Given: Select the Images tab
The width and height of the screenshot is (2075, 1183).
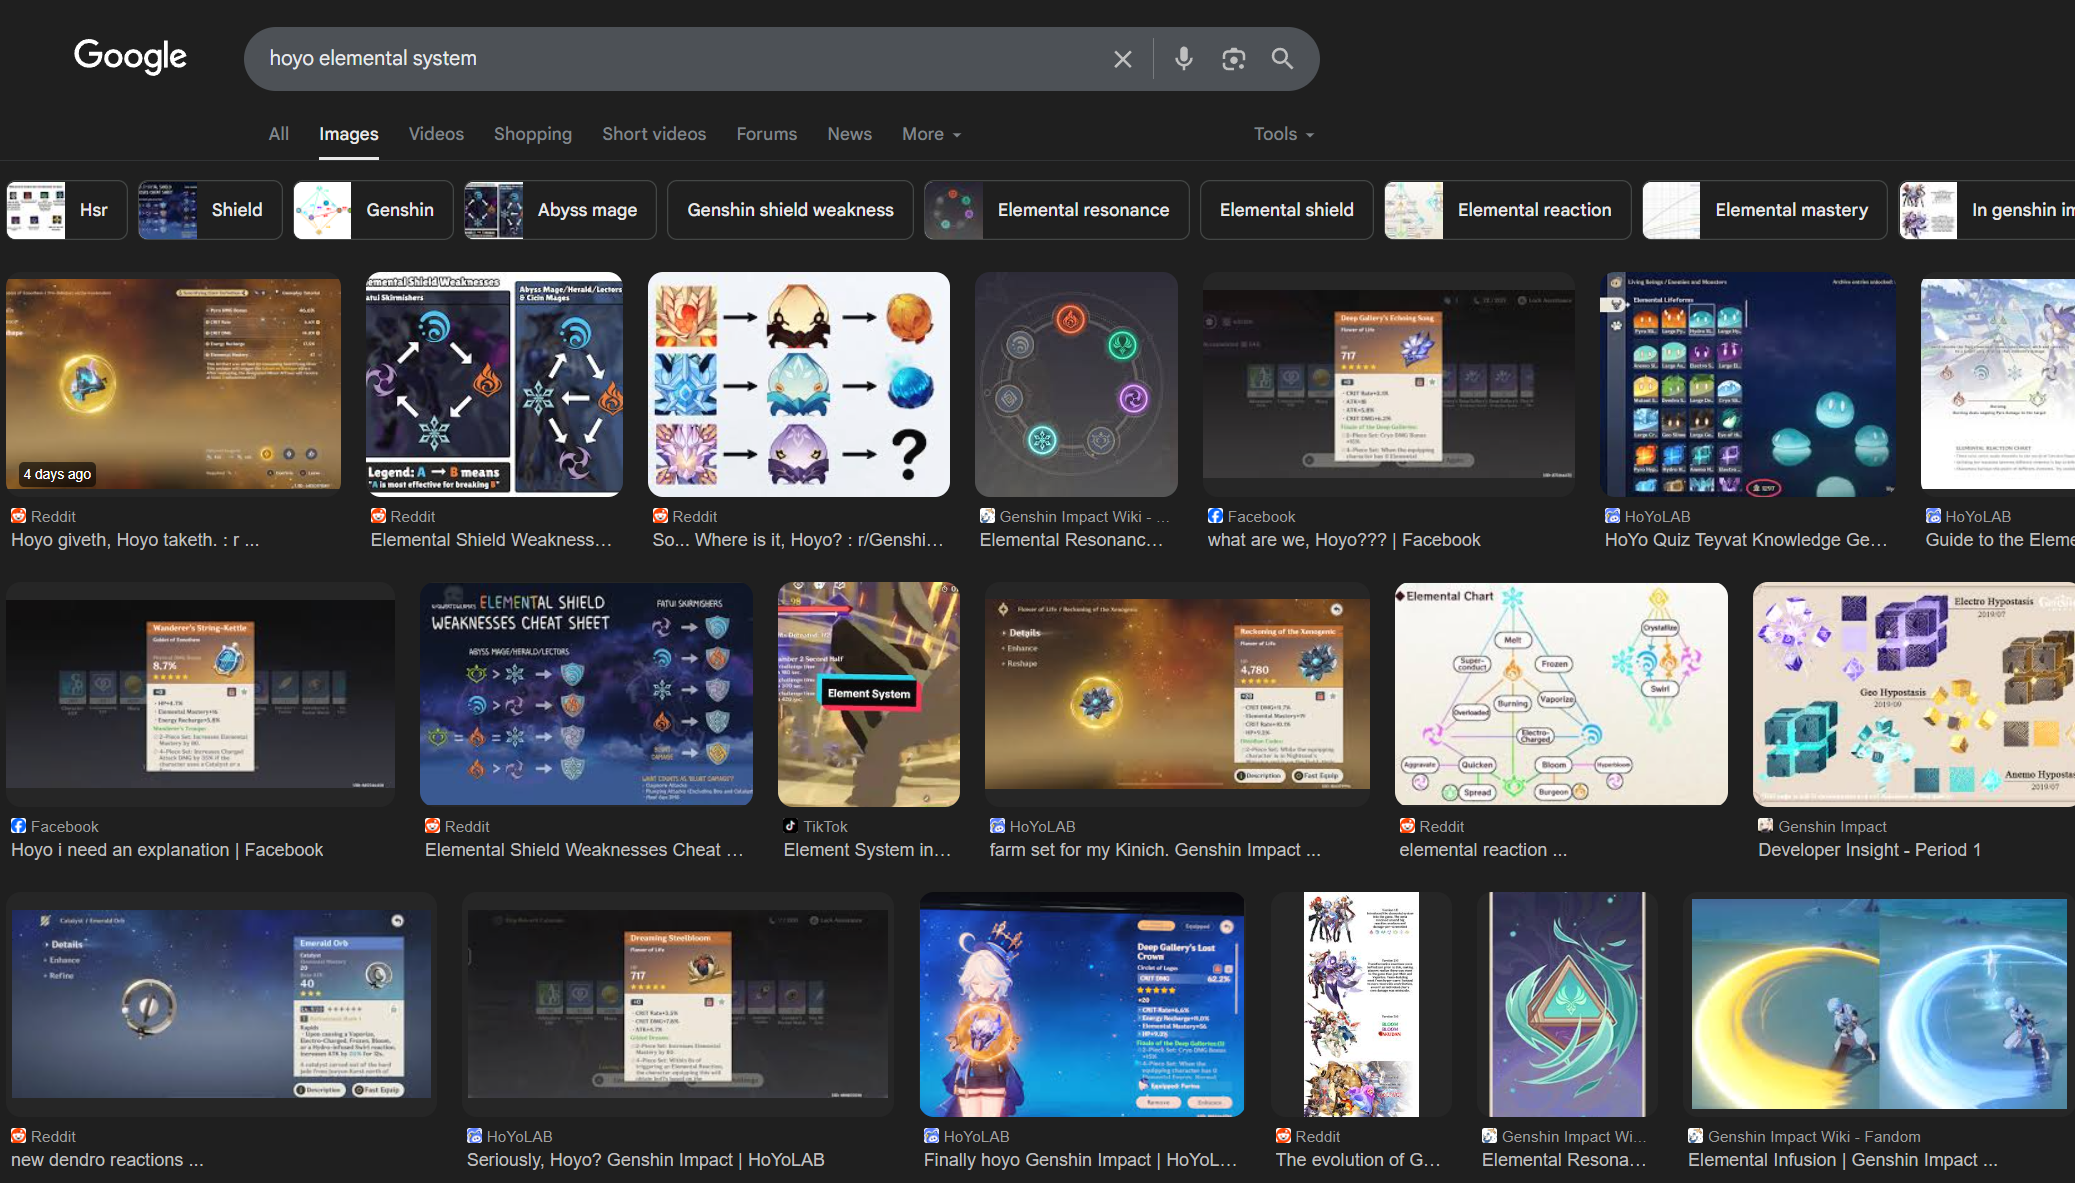Looking at the screenshot, I should pyautogui.click(x=349, y=134).
